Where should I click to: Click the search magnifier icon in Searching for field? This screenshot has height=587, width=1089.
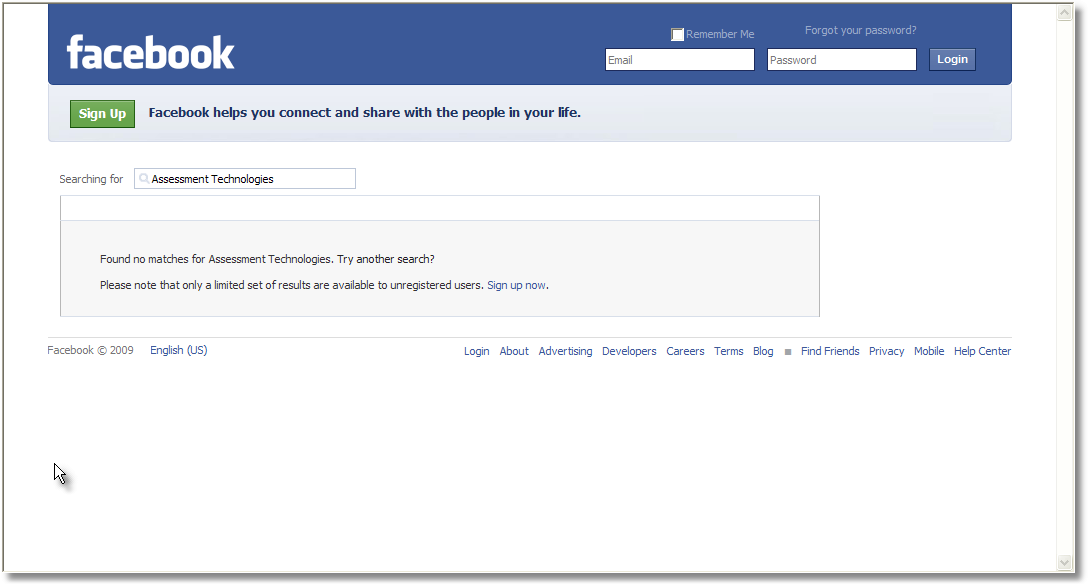[x=144, y=179]
